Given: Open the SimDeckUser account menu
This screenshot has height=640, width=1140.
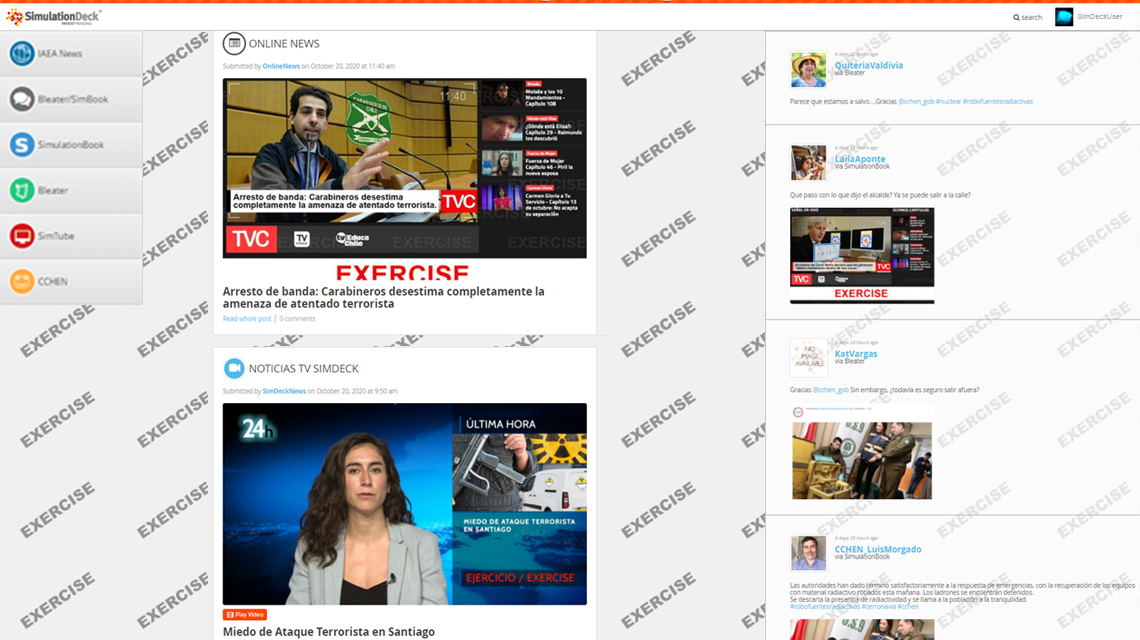Looking at the screenshot, I should [1099, 17].
